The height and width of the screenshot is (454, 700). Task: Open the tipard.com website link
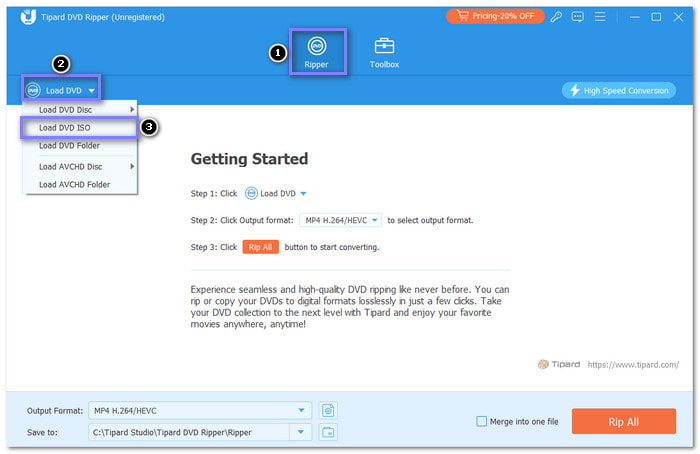633,365
